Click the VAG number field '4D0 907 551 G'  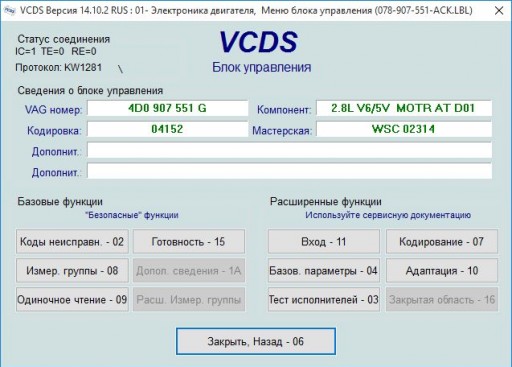(x=167, y=108)
